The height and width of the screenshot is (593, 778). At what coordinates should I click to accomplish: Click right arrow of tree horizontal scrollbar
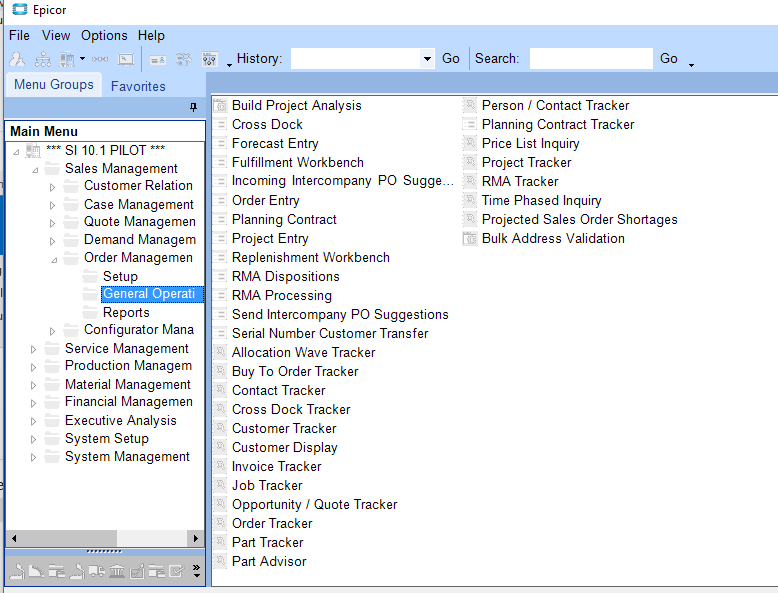tap(195, 538)
